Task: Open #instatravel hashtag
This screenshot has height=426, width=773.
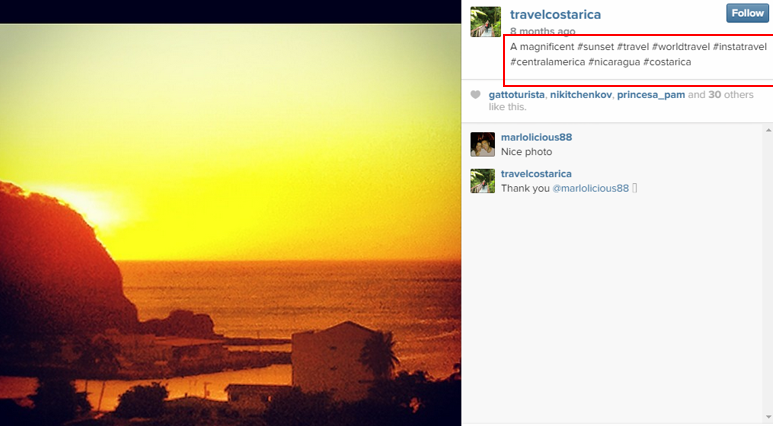Action: [x=740, y=47]
